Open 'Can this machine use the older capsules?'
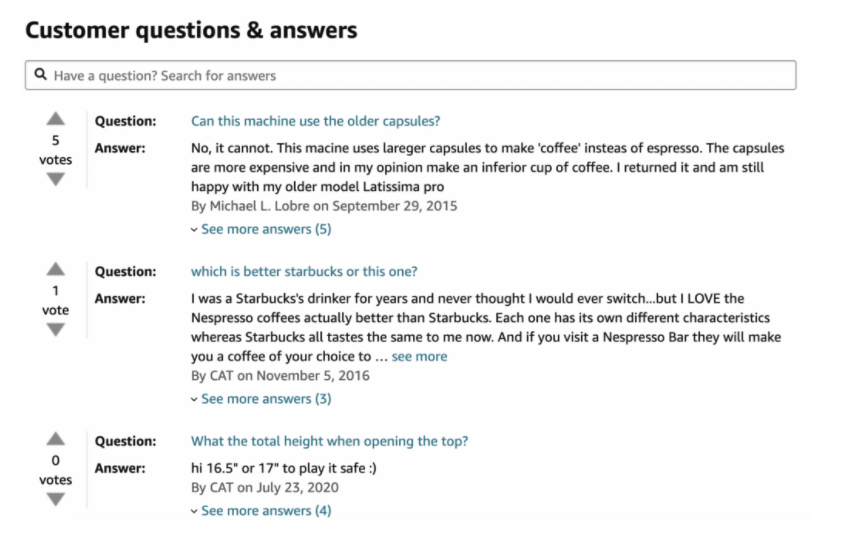 click(315, 121)
